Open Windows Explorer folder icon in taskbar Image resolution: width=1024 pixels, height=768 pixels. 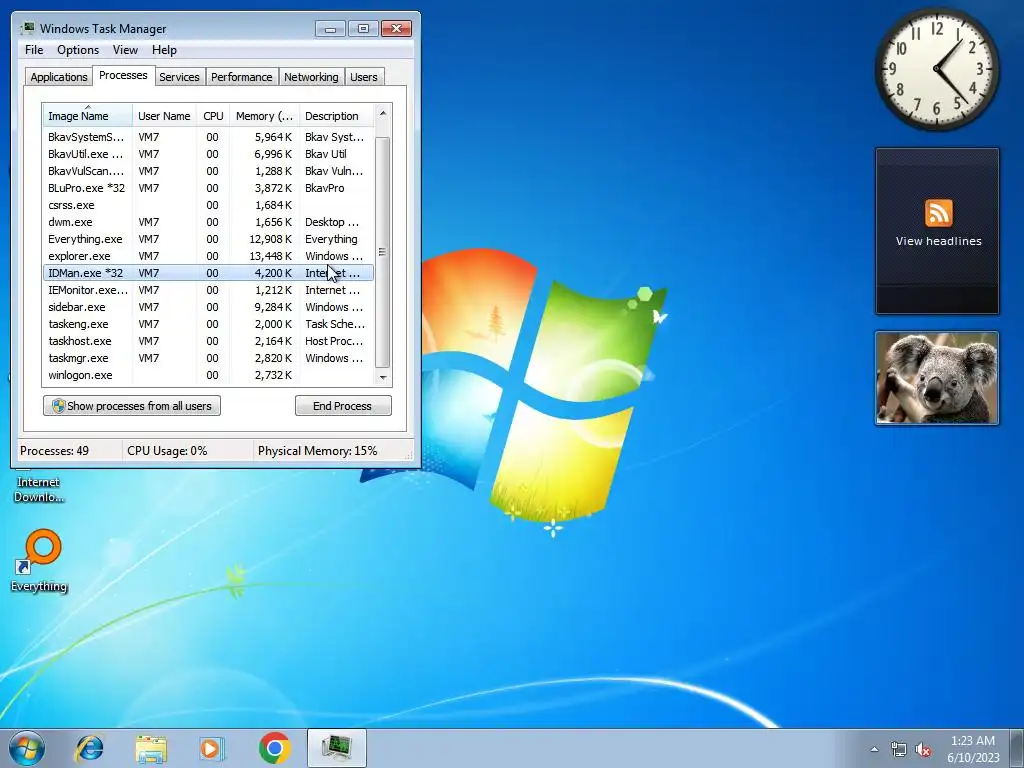coord(151,749)
